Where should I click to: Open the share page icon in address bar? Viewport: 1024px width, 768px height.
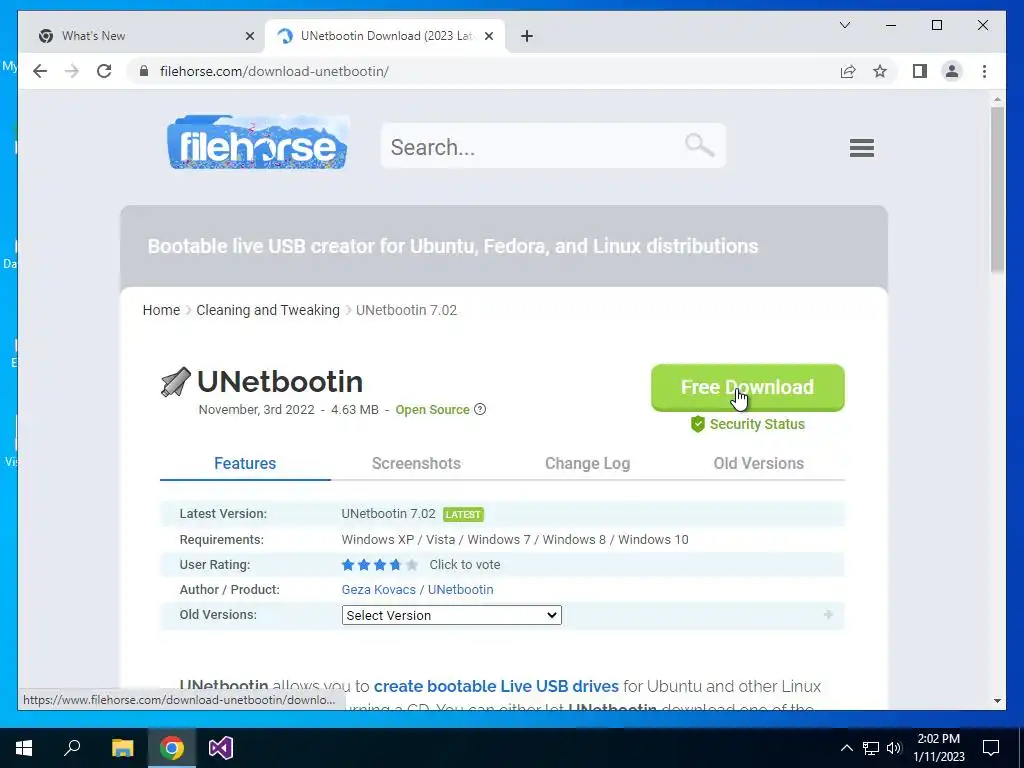tap(848, 71)
